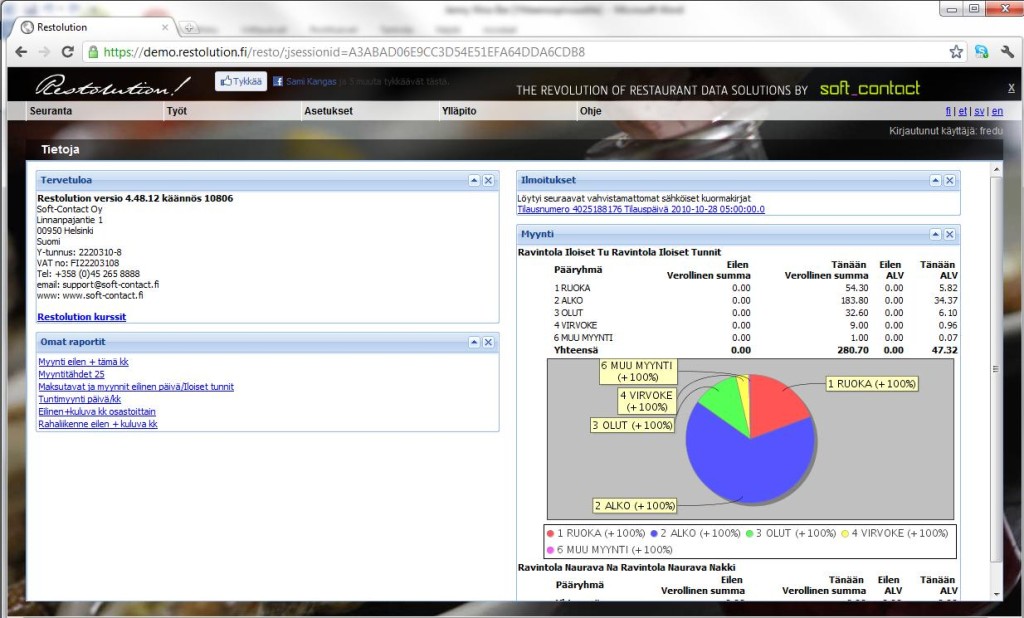Switch language to English (en)

[x=997, y=111]
